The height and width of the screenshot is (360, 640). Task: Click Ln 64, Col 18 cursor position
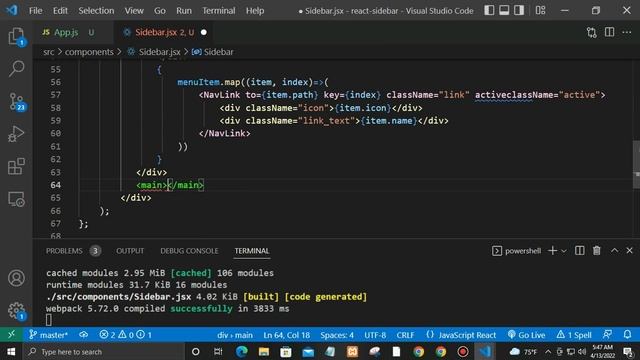287,335
